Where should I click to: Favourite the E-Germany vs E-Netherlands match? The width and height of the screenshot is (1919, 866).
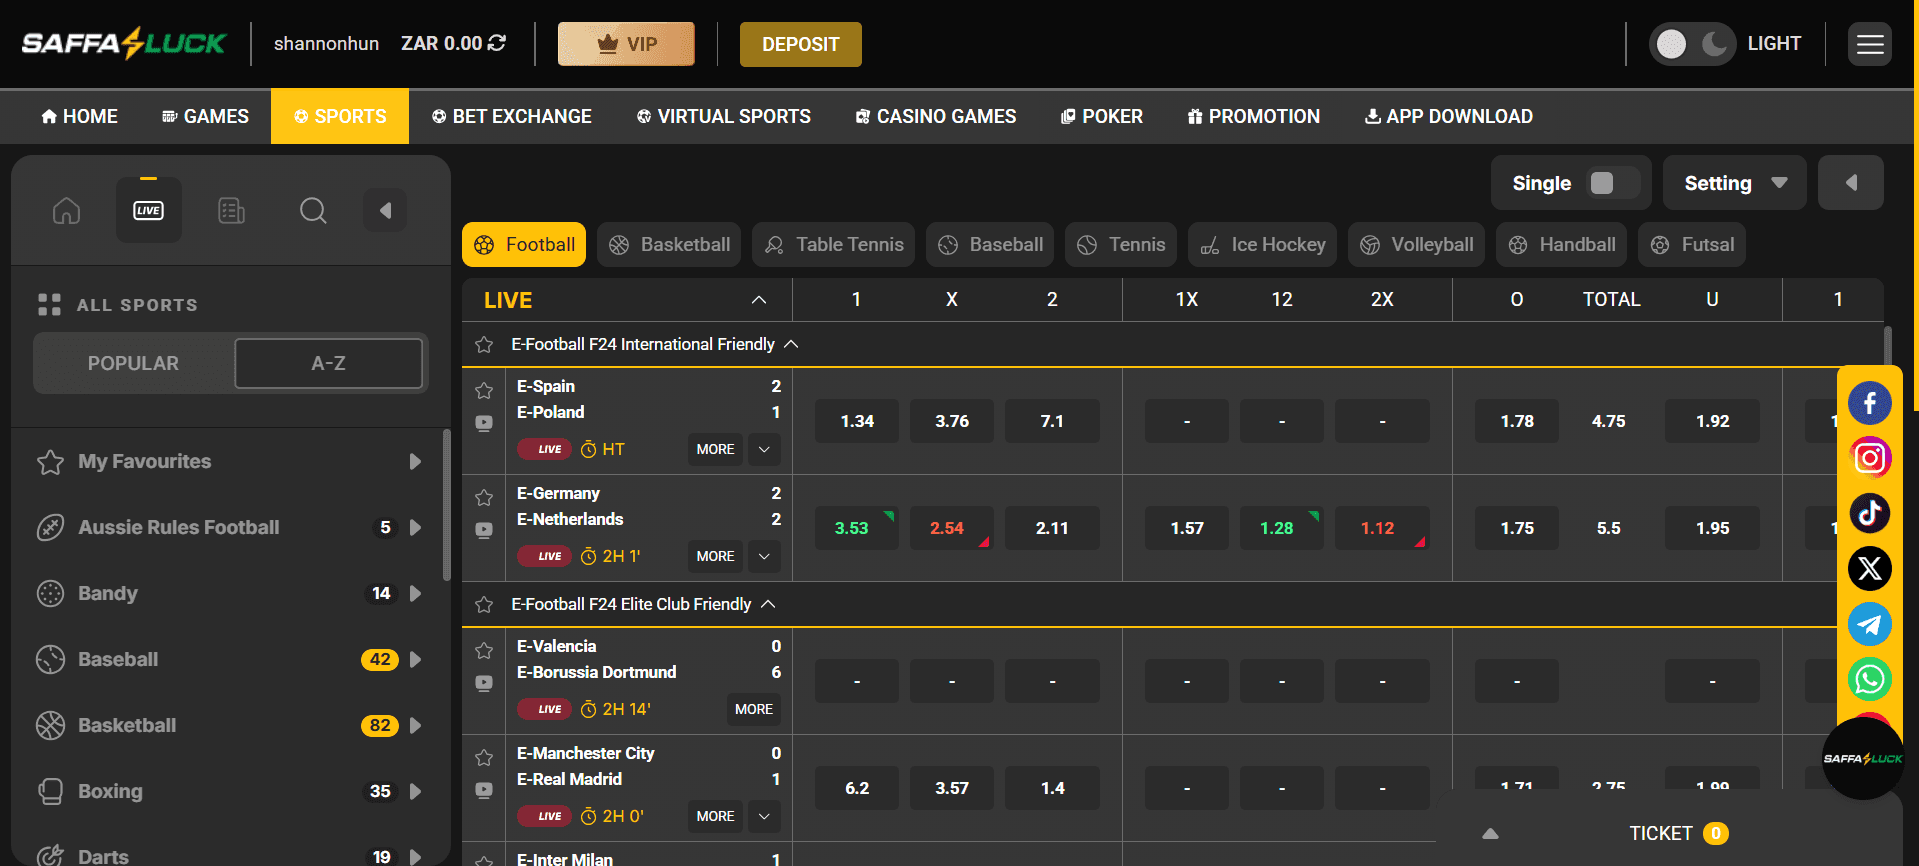pyautogui.click(x=484, y=497)
